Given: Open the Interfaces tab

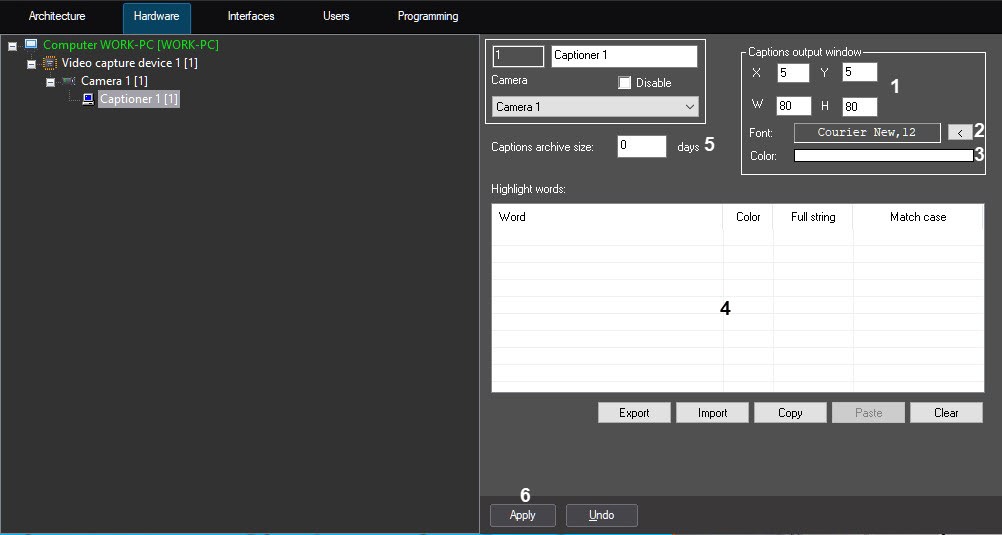Looking at the screenshot, I should [251, 17].
